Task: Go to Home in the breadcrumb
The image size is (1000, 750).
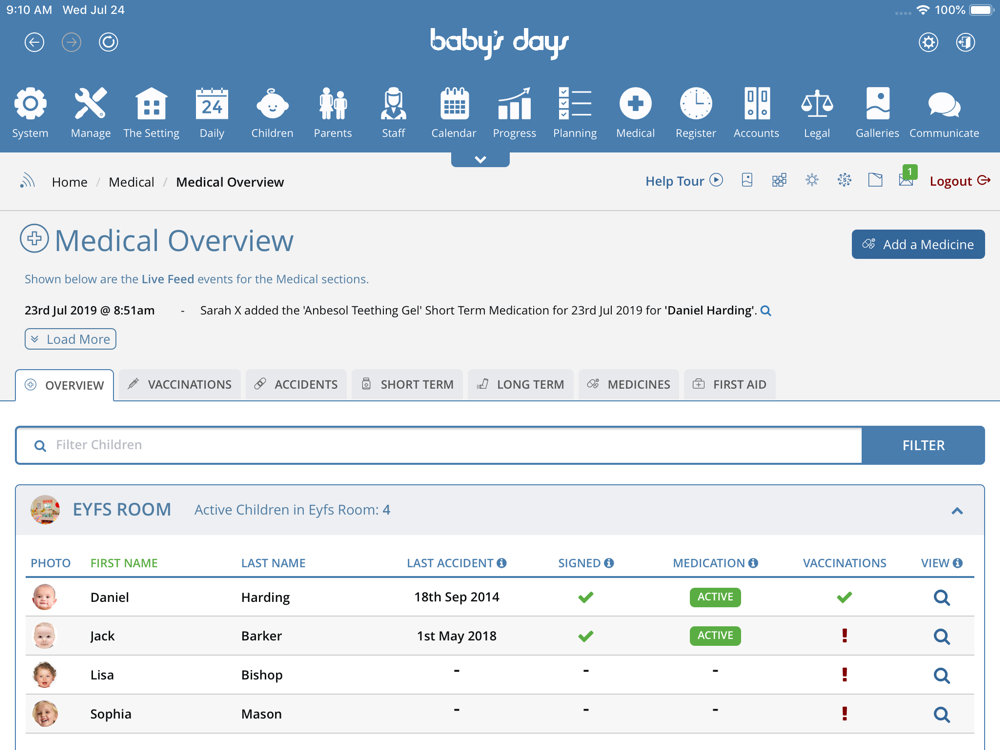Action: coord(70,182)
